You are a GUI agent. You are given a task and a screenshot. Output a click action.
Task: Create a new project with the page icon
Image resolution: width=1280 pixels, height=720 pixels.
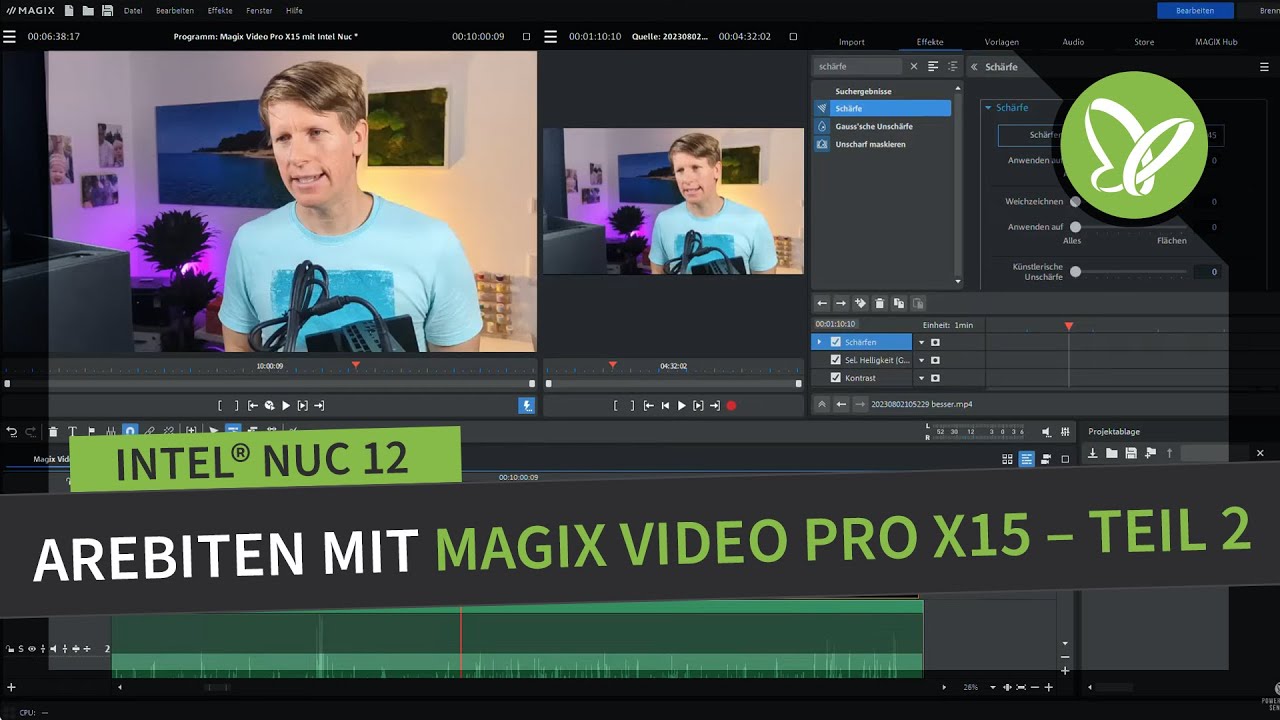click(69, 11)
